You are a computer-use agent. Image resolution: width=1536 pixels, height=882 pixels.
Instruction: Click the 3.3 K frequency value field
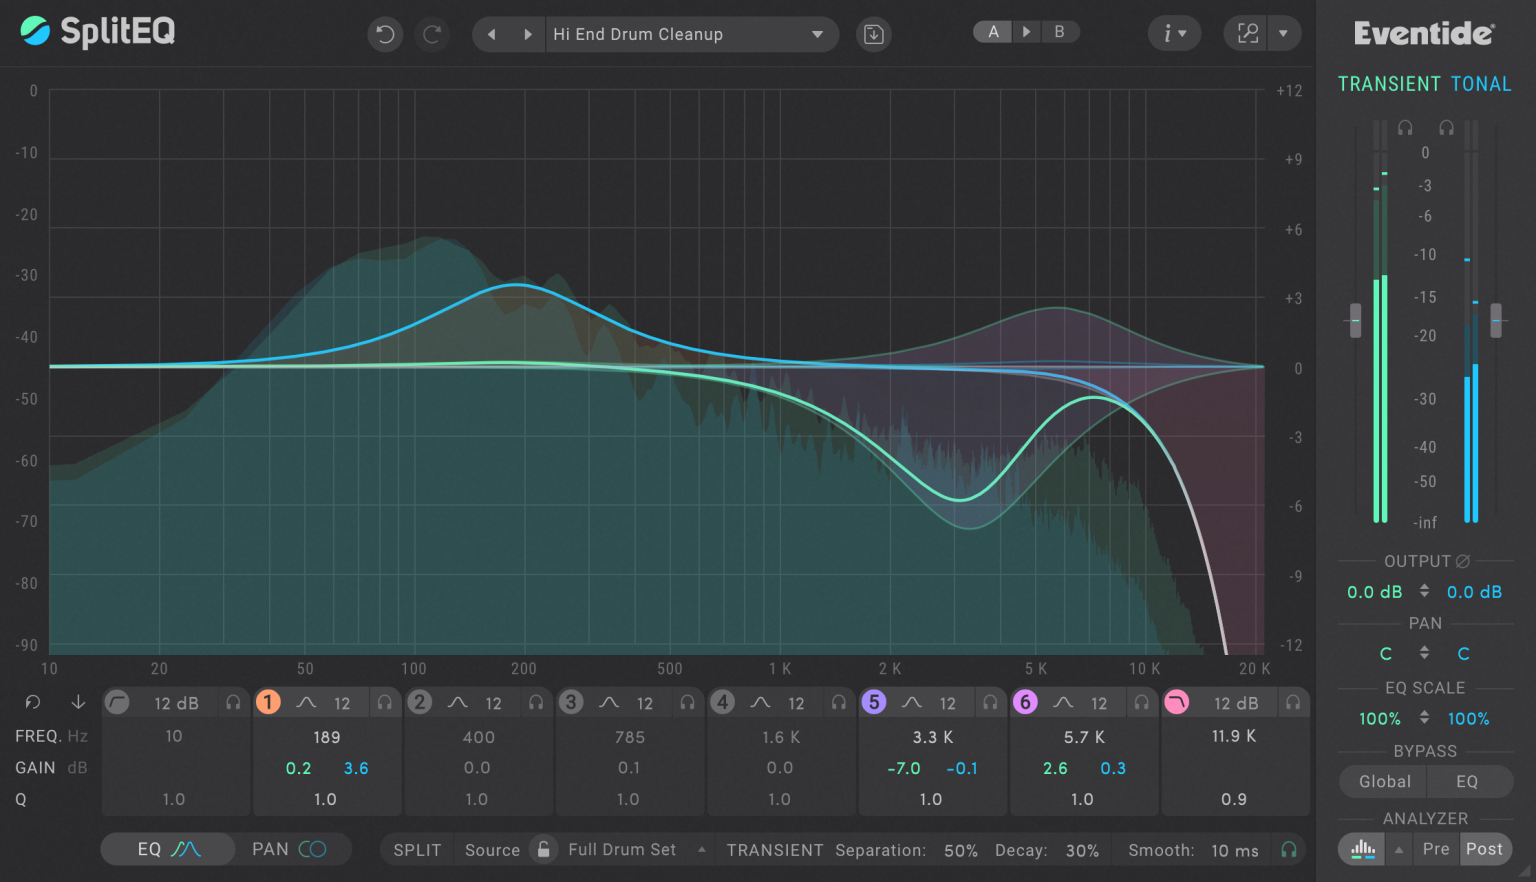[x=932, y=736]
